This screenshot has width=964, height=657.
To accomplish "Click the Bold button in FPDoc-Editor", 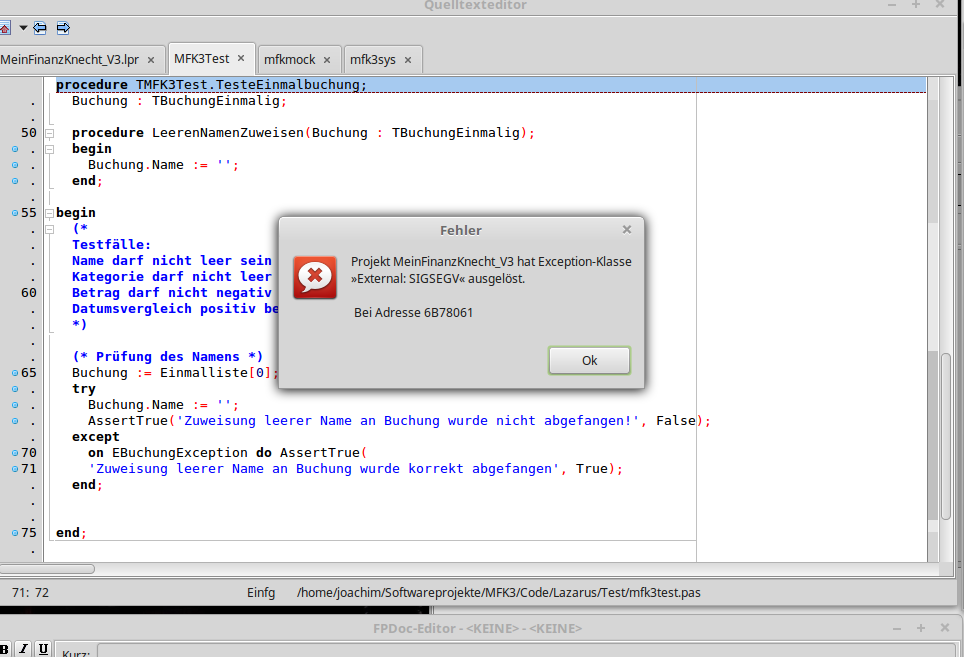I will 7,649.
